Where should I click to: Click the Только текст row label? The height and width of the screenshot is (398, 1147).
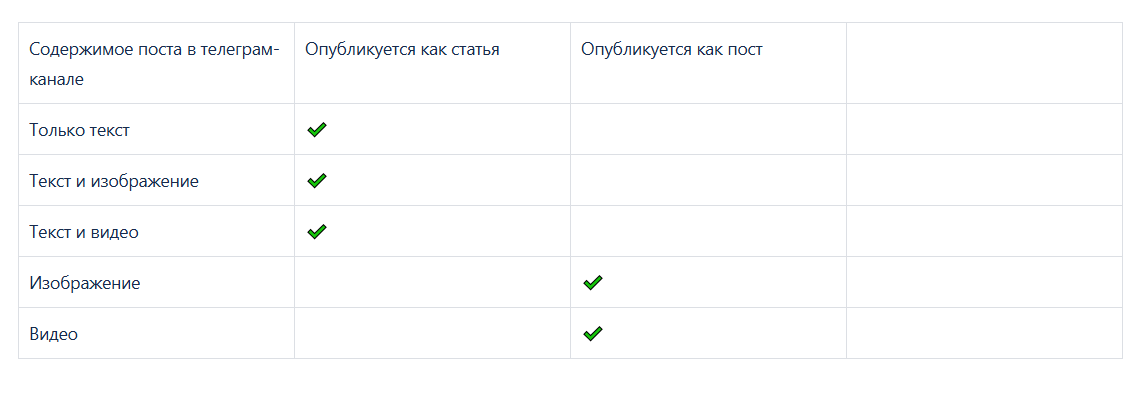pos(80,130)
